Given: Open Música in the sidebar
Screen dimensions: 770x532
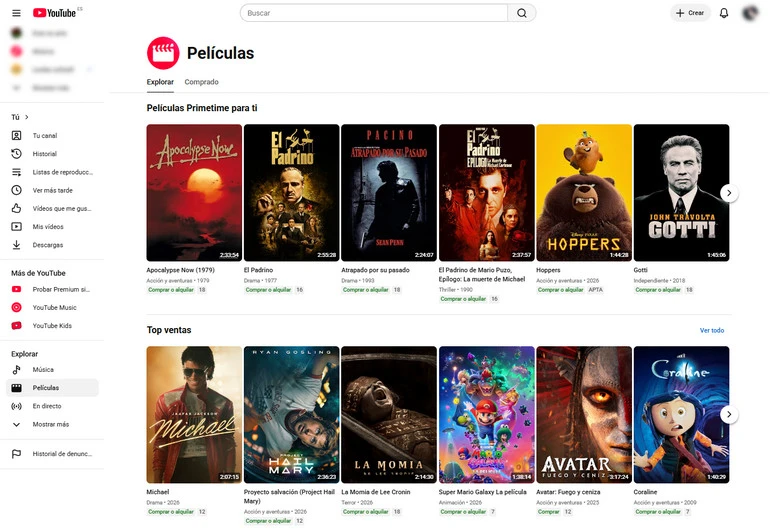Looking at the screenshot, I should pyautogui.click(x=53, y=369).
